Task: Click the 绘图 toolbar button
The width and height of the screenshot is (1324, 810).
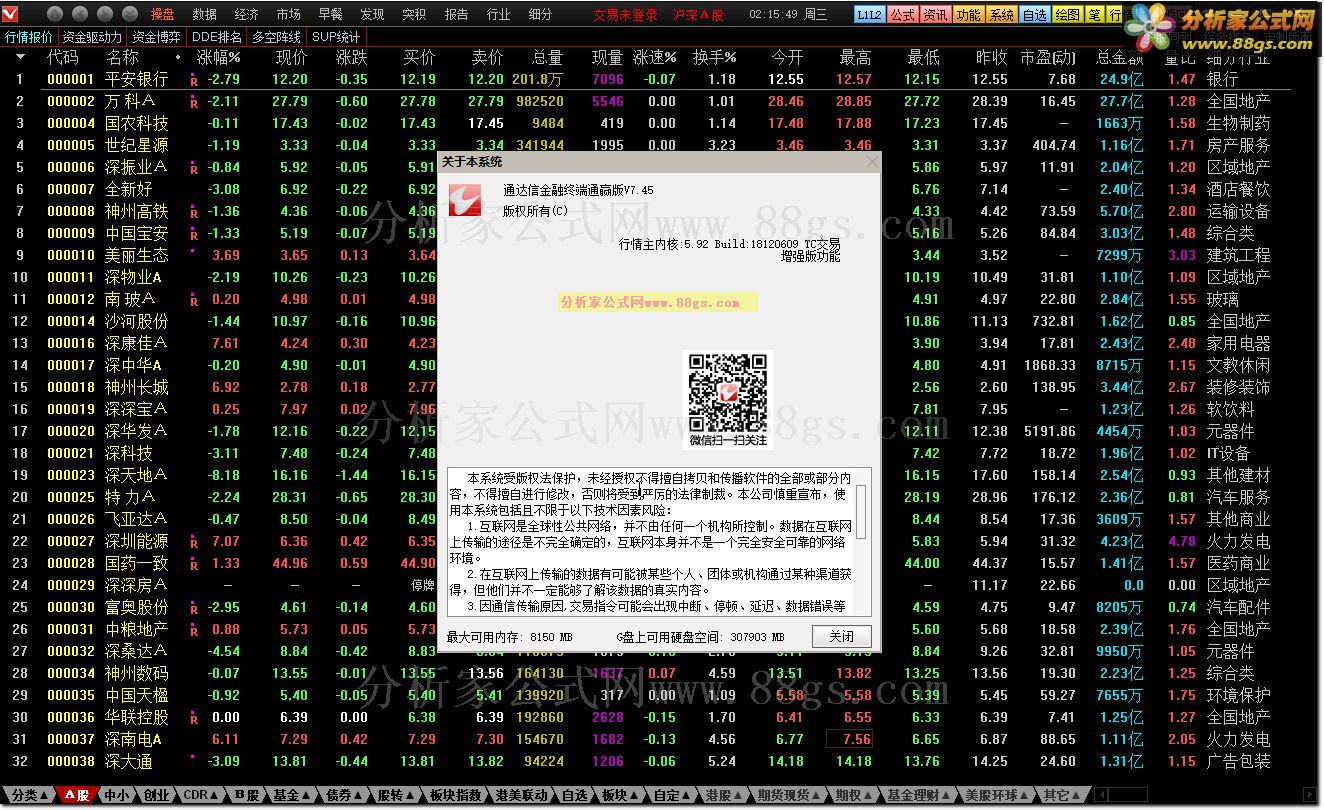Action: pyautogui.click(x=1067, y=15)
